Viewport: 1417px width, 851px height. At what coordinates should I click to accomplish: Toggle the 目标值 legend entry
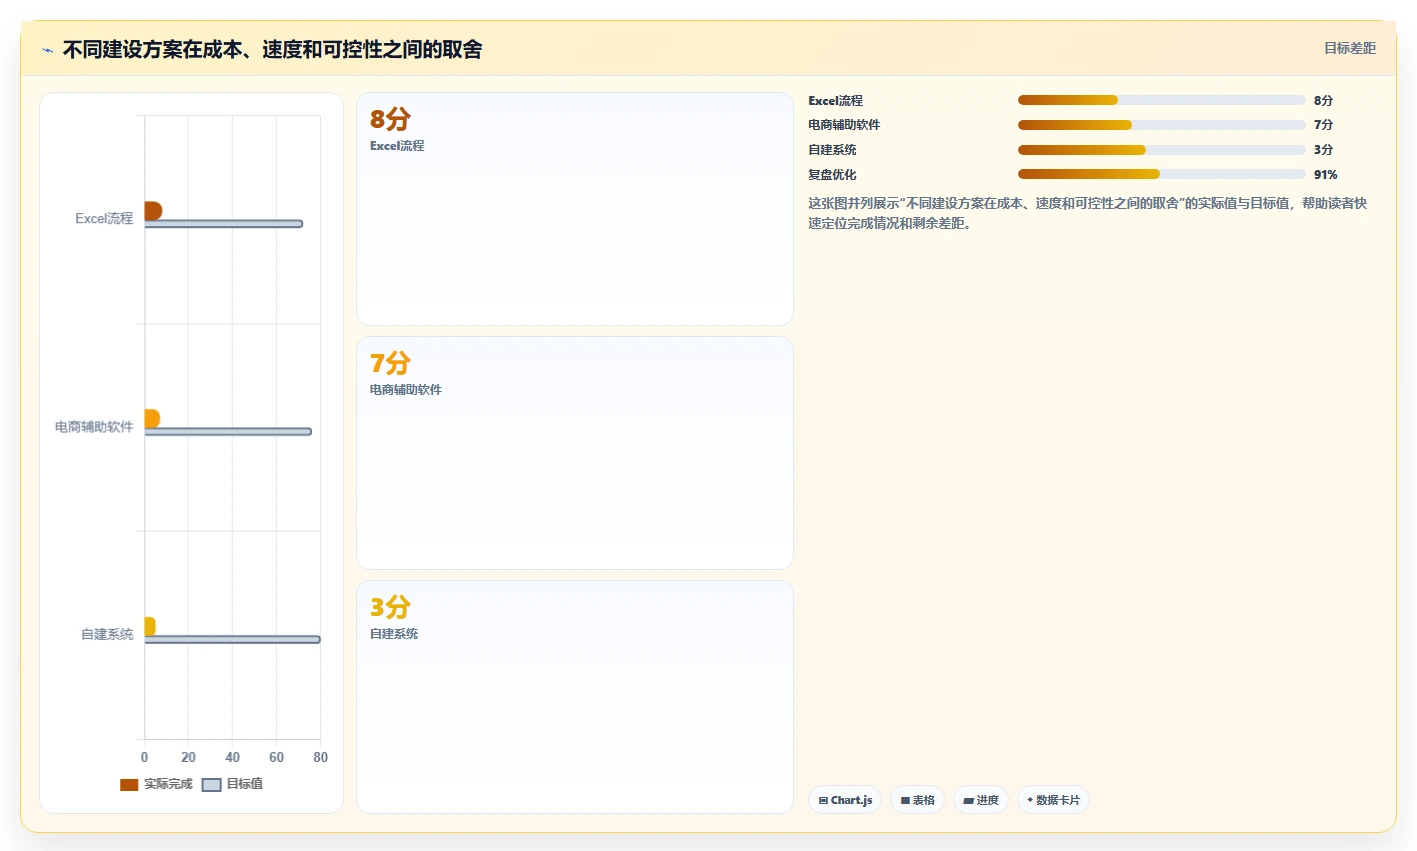233,784
